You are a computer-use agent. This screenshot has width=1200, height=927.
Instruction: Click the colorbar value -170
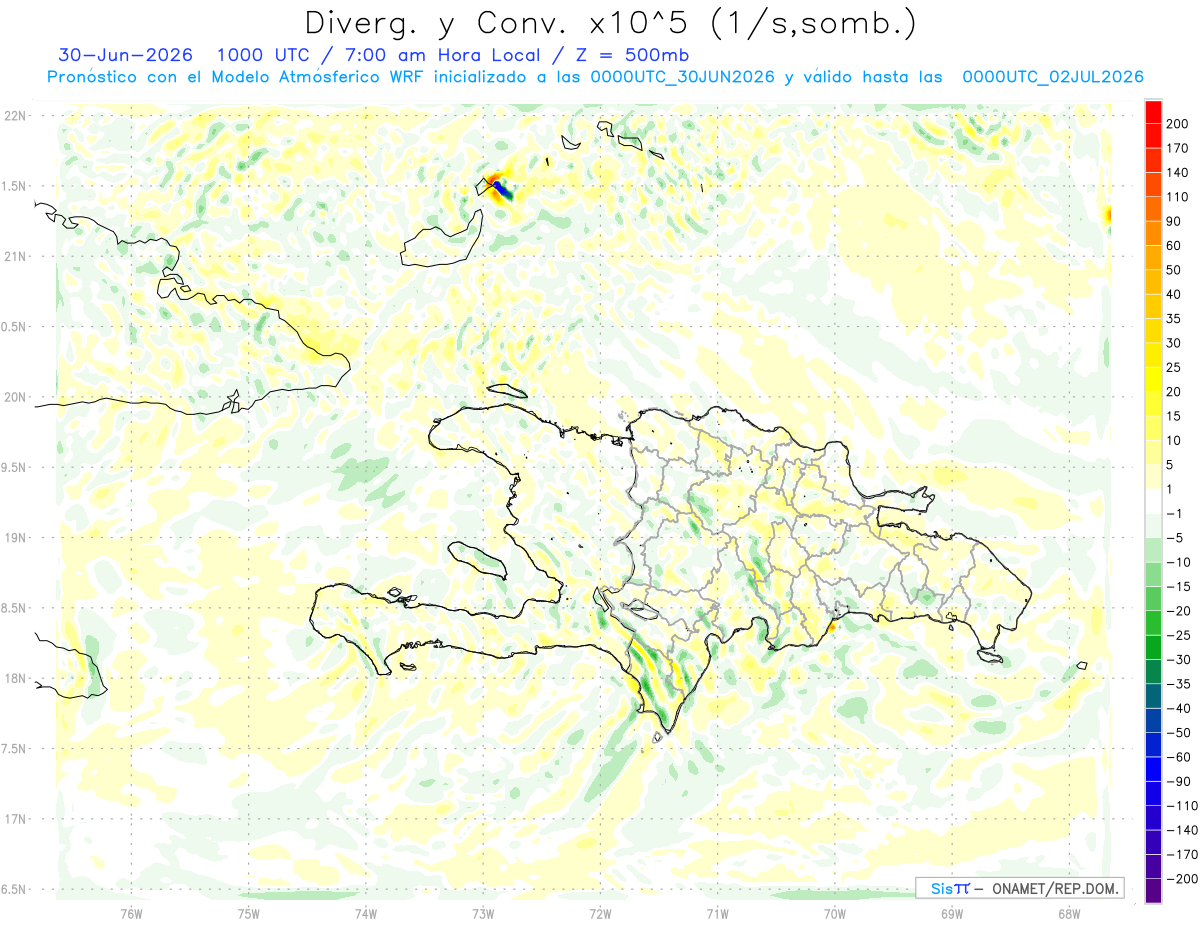click(1180, 855)
